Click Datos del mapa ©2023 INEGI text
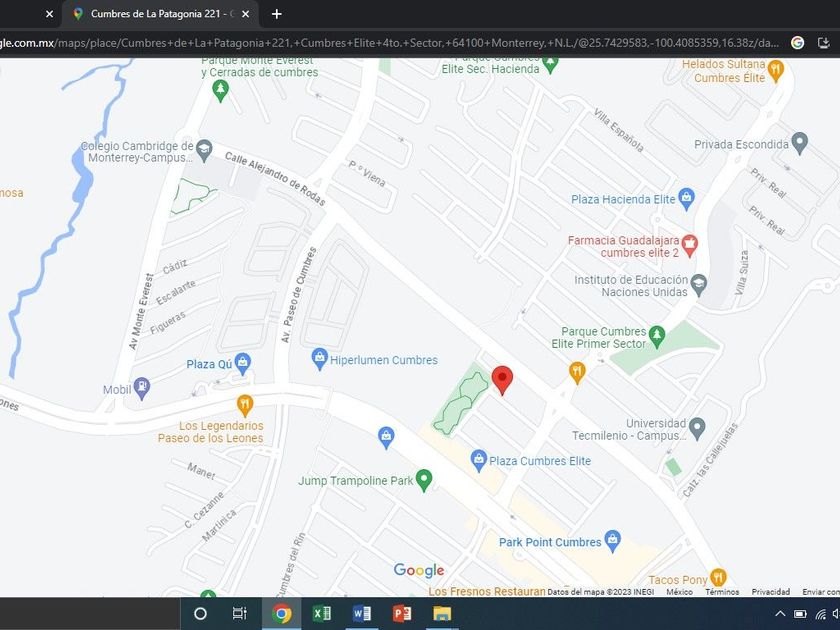840x630 pixels. (601, 592)
